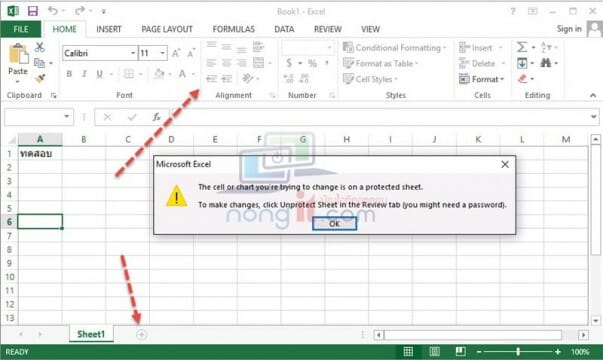Click the Font Color letter A icon
Viewport: 603px width, 360px height.
point(182,74)
